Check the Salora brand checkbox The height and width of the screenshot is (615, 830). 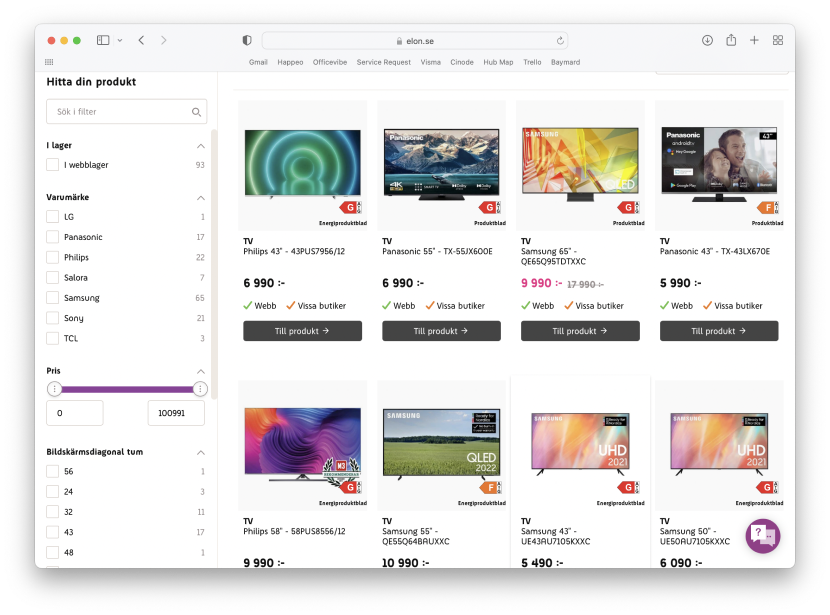52,277
